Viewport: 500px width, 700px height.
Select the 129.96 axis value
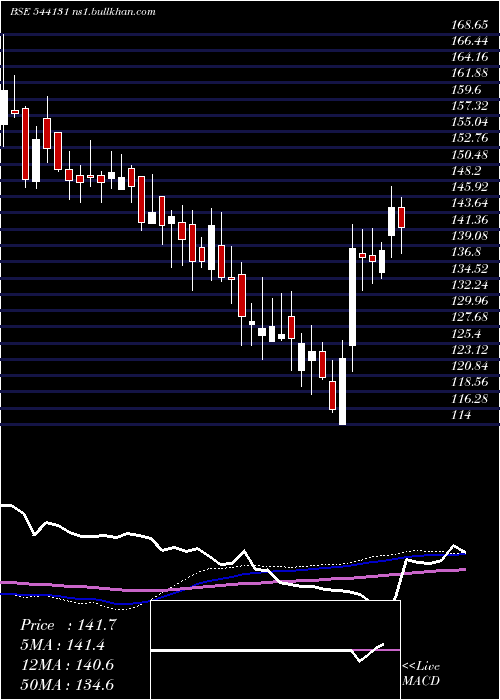pos(470,301)
